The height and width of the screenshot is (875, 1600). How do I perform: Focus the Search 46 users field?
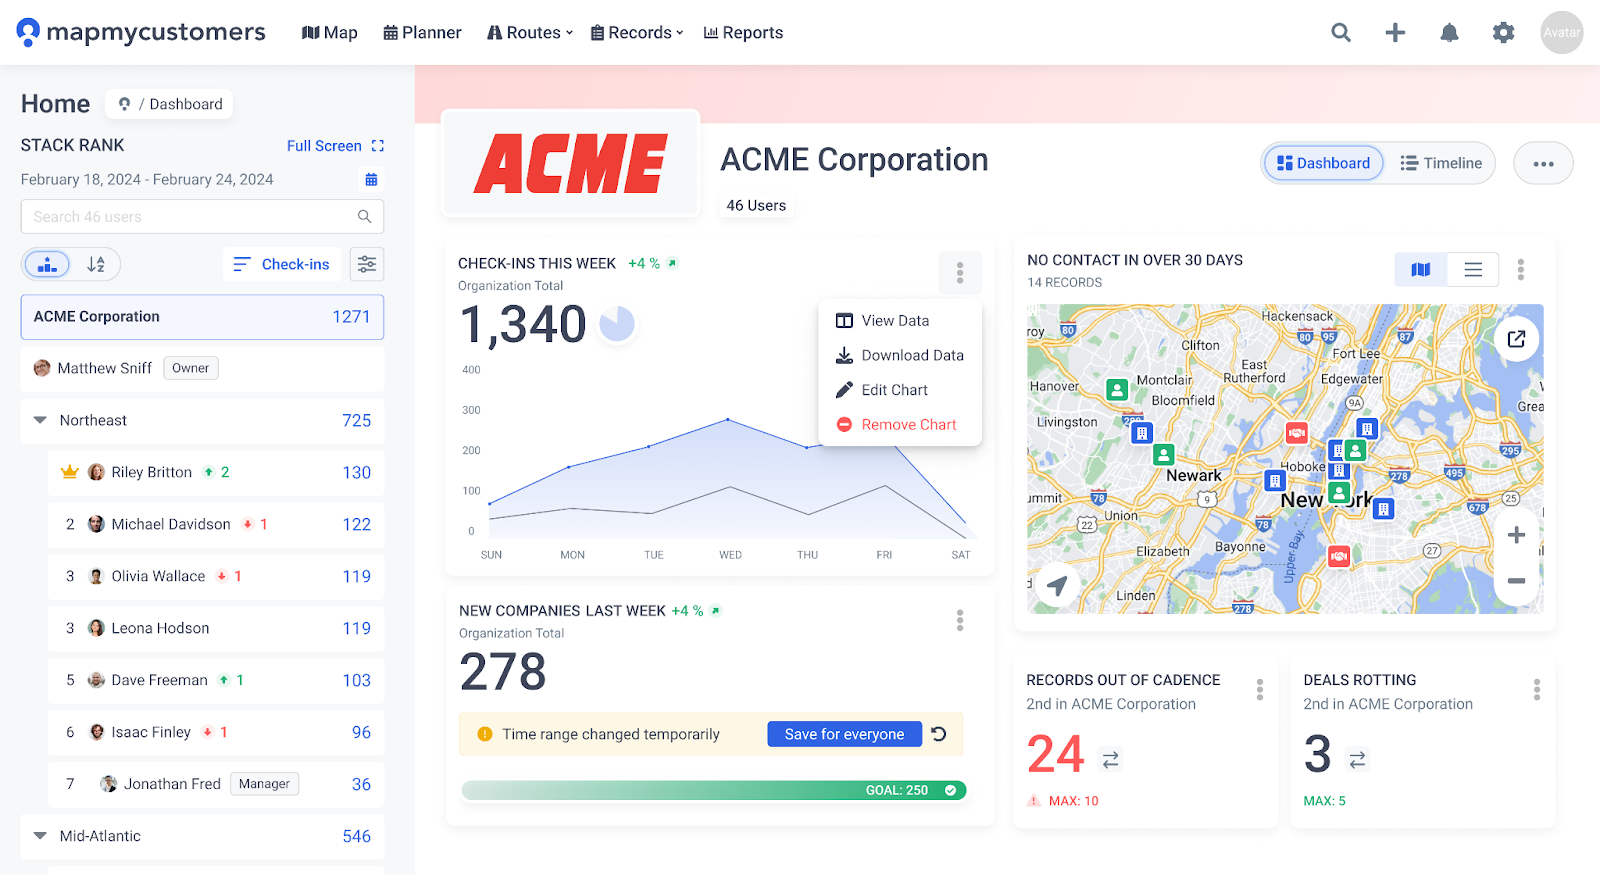click(202, 217)
